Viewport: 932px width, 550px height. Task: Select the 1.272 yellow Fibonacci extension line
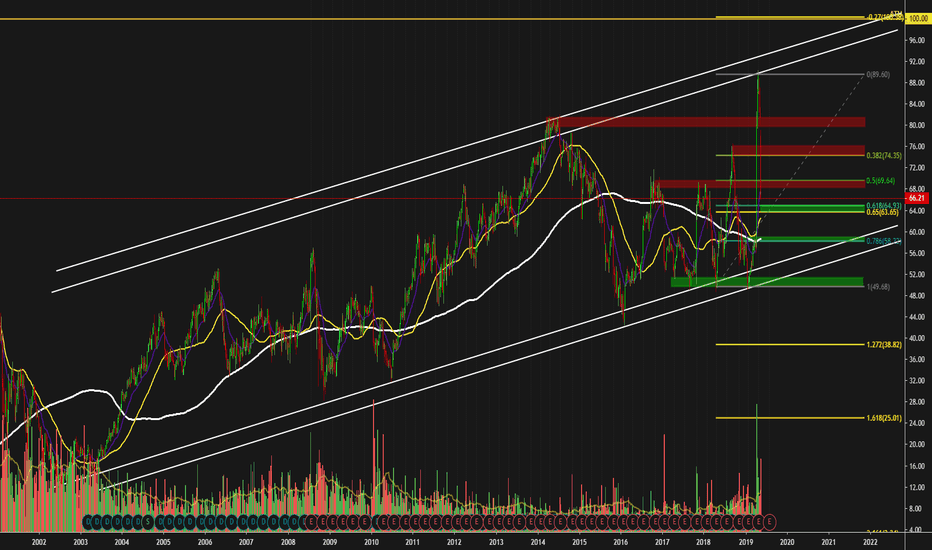pyautogui.click(x=791, y=344)
